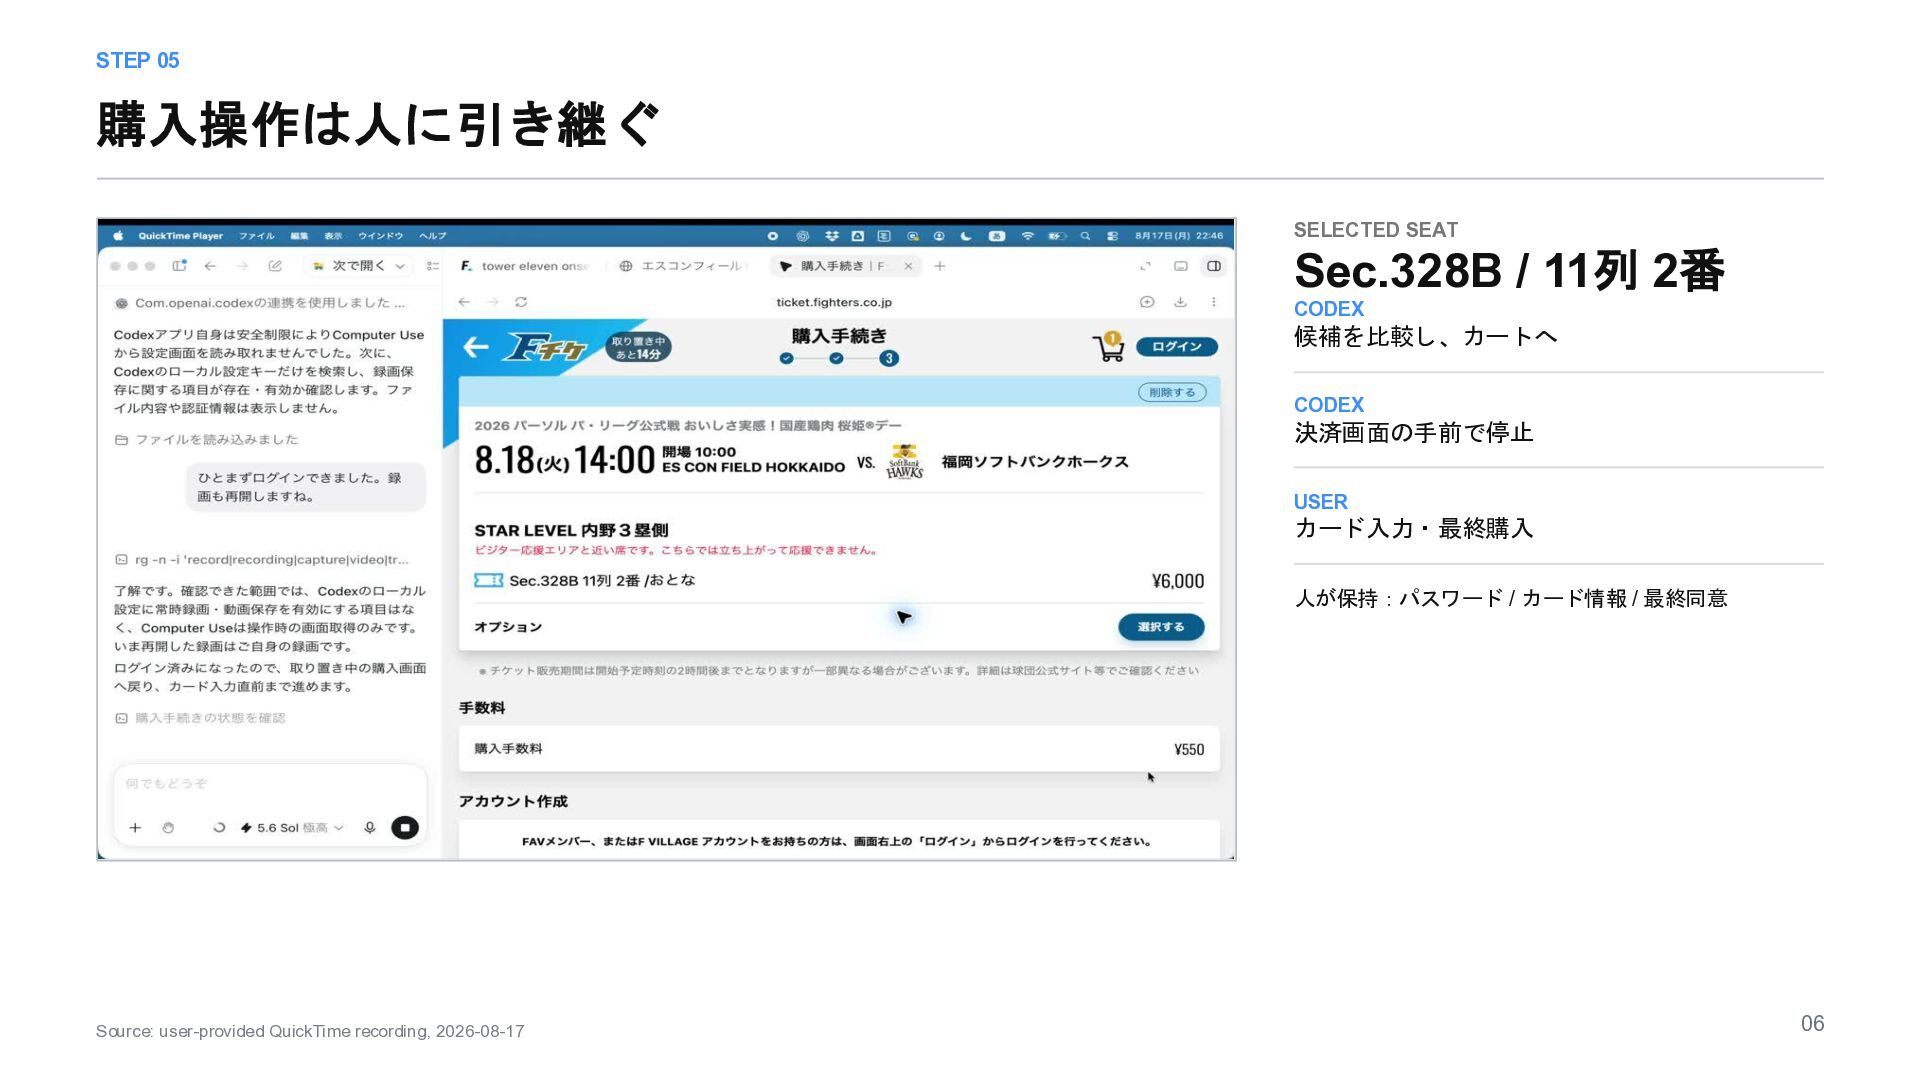Screen dimensions: 1920x1080
Task: Click the white back arrow beside Fチケ logo
Action: (x=475, y=347)
